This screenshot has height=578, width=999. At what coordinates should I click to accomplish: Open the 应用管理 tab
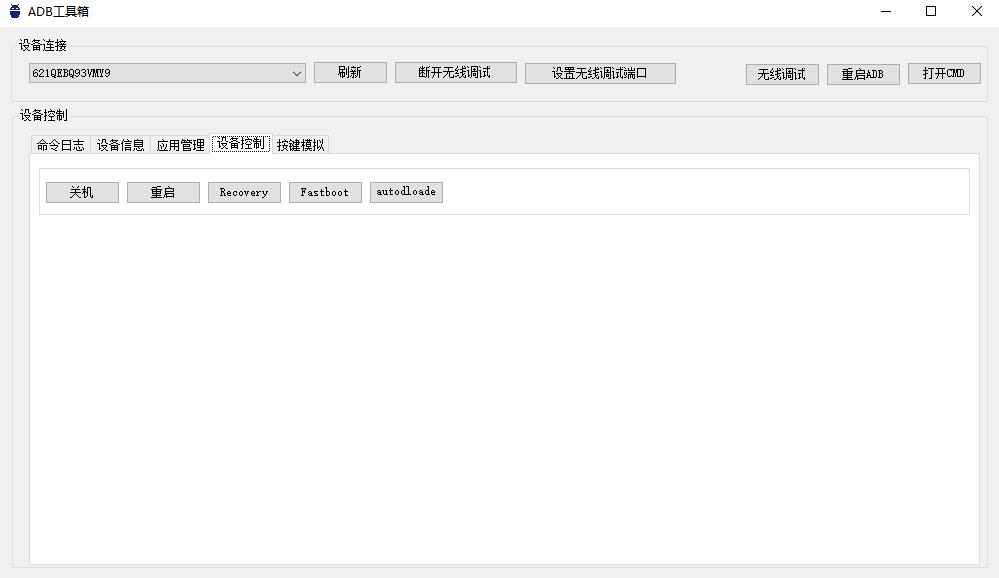click(179, 144)
